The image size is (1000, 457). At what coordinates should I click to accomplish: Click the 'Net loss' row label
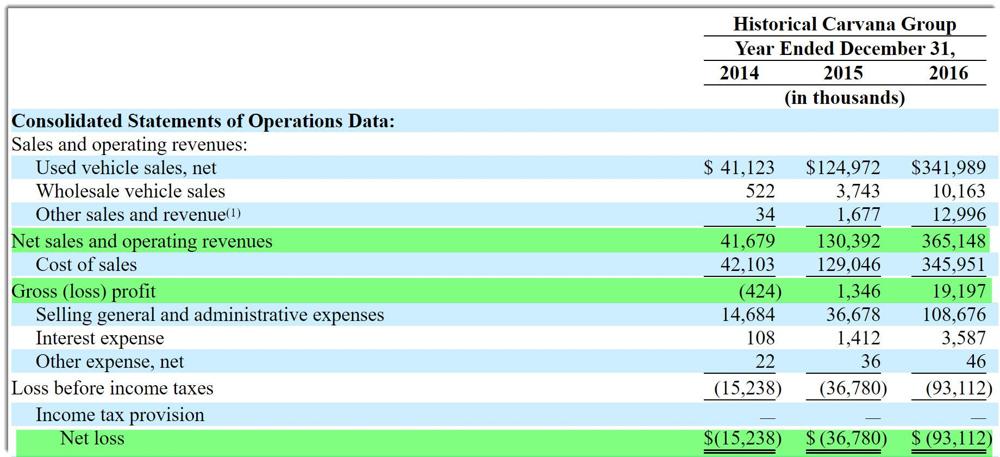pos(92,438)
